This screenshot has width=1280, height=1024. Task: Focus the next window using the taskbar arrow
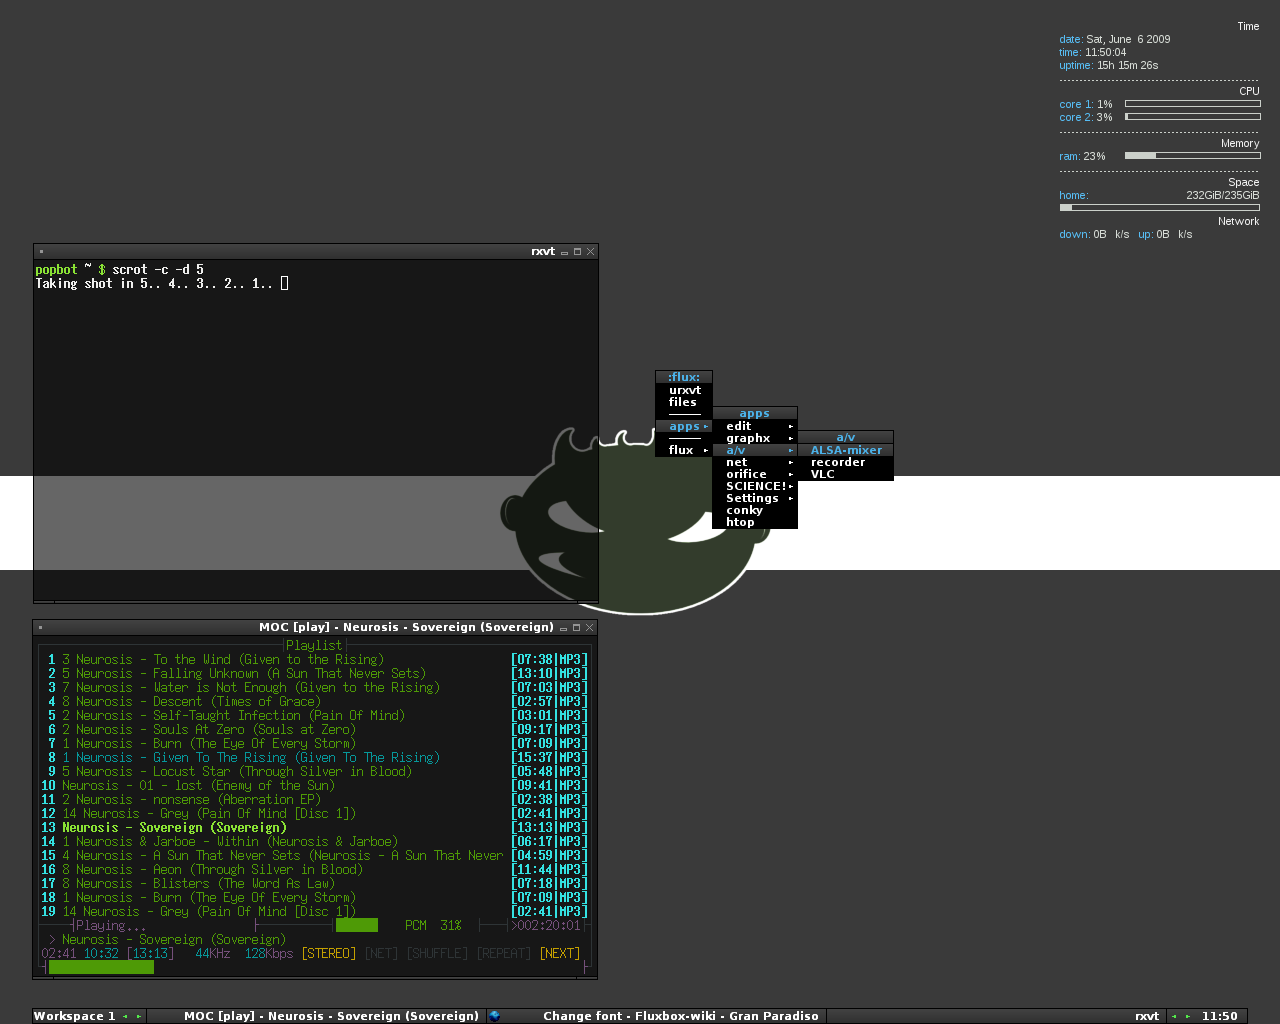1187,1016
